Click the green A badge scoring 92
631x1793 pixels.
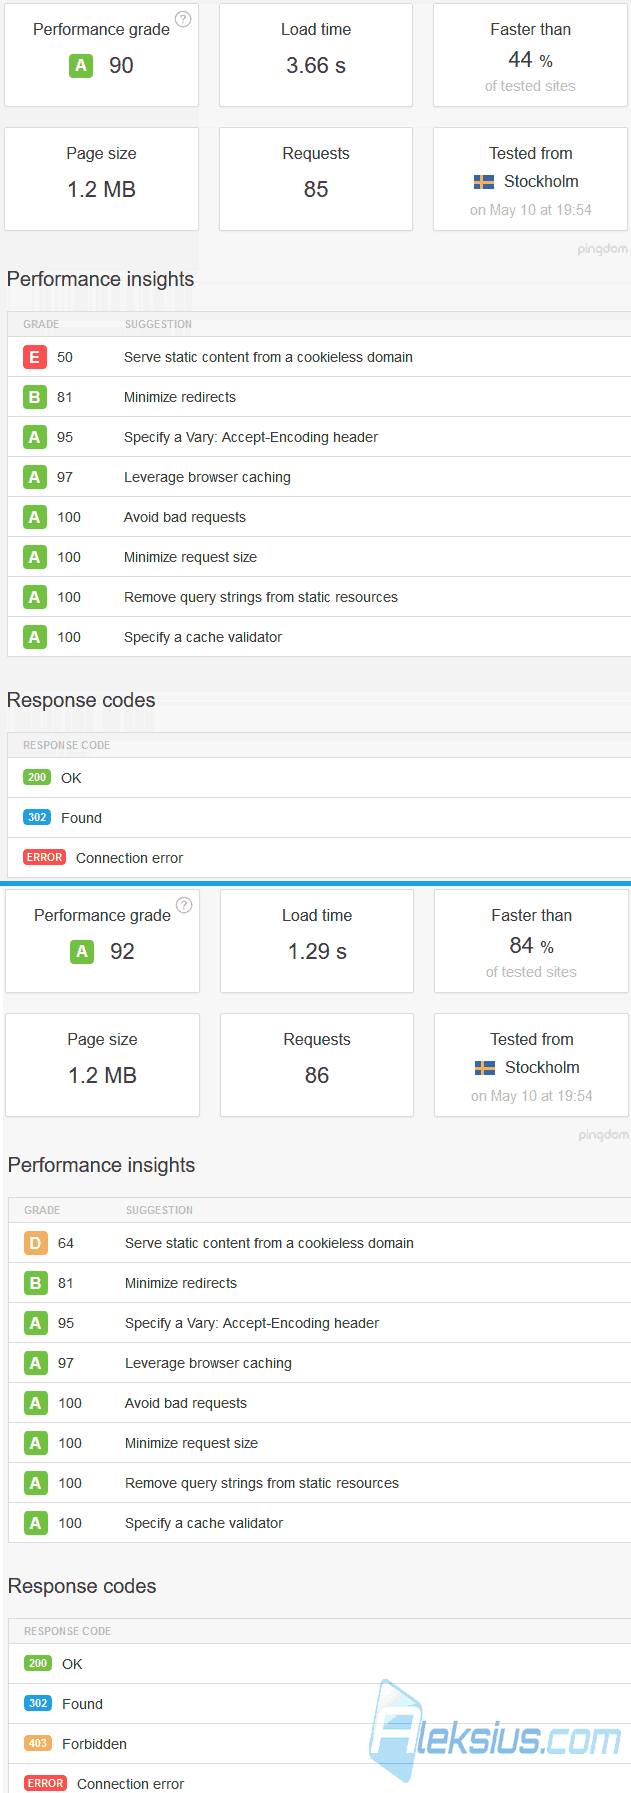(82, 952)
